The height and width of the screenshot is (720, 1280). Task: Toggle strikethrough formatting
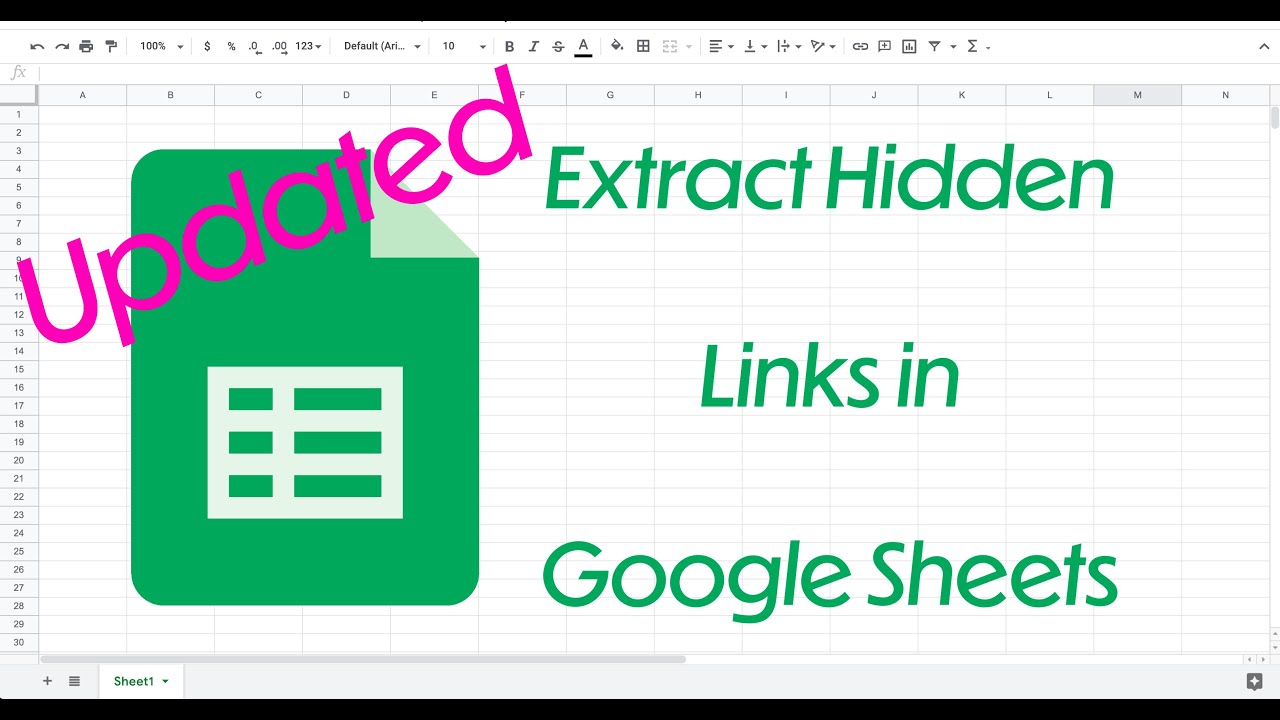coord(558,46)
